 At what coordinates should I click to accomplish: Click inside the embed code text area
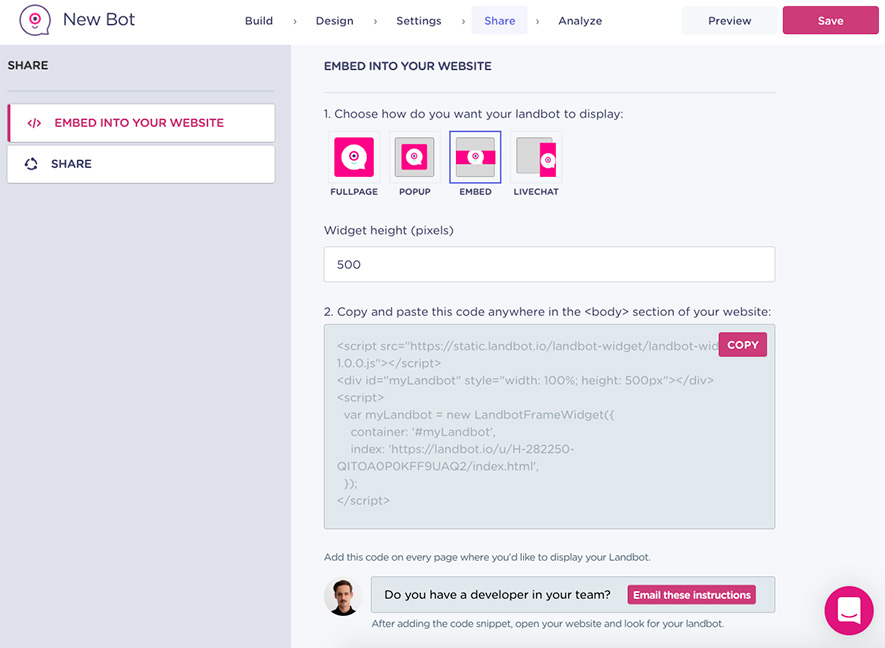(549, 427)
